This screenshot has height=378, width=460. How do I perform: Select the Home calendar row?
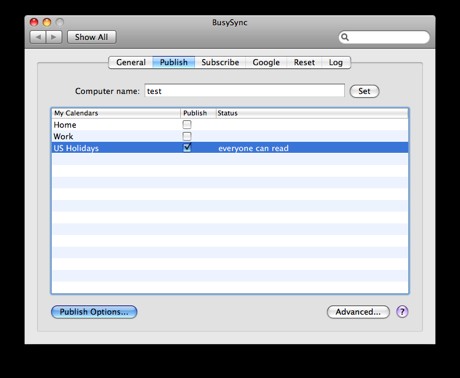230,125
